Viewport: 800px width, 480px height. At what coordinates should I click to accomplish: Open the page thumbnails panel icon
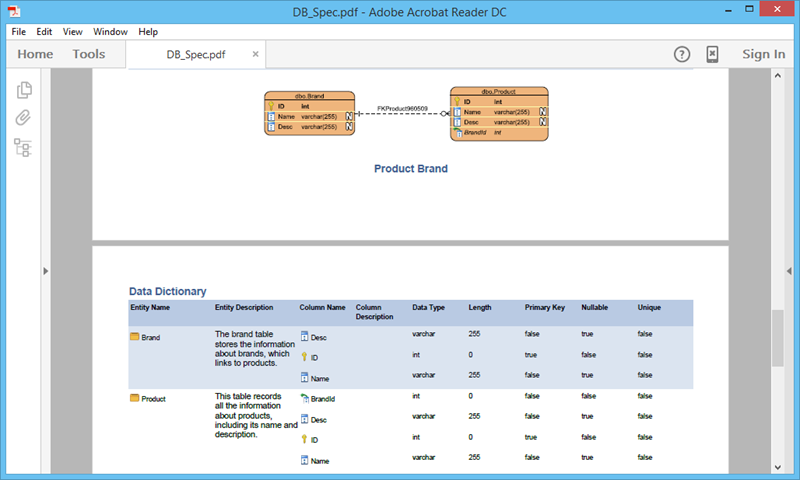24,90
